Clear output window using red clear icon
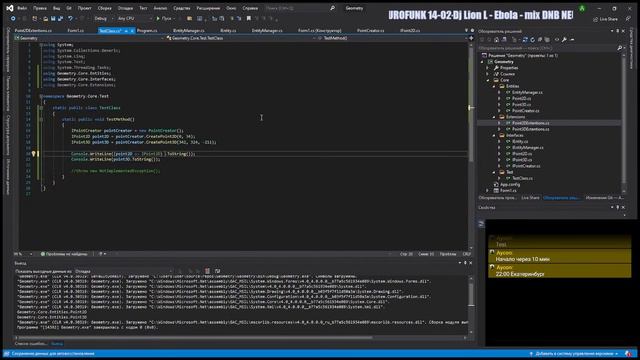 pyautogui.click(x=207, y=271)
